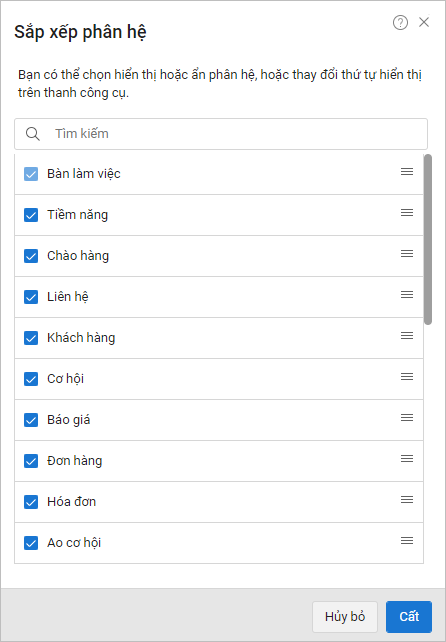Click the Hóa đơn row drag handle
This screenshot has height=642, width=446.
pyautogui.click(x=407, y=500)
